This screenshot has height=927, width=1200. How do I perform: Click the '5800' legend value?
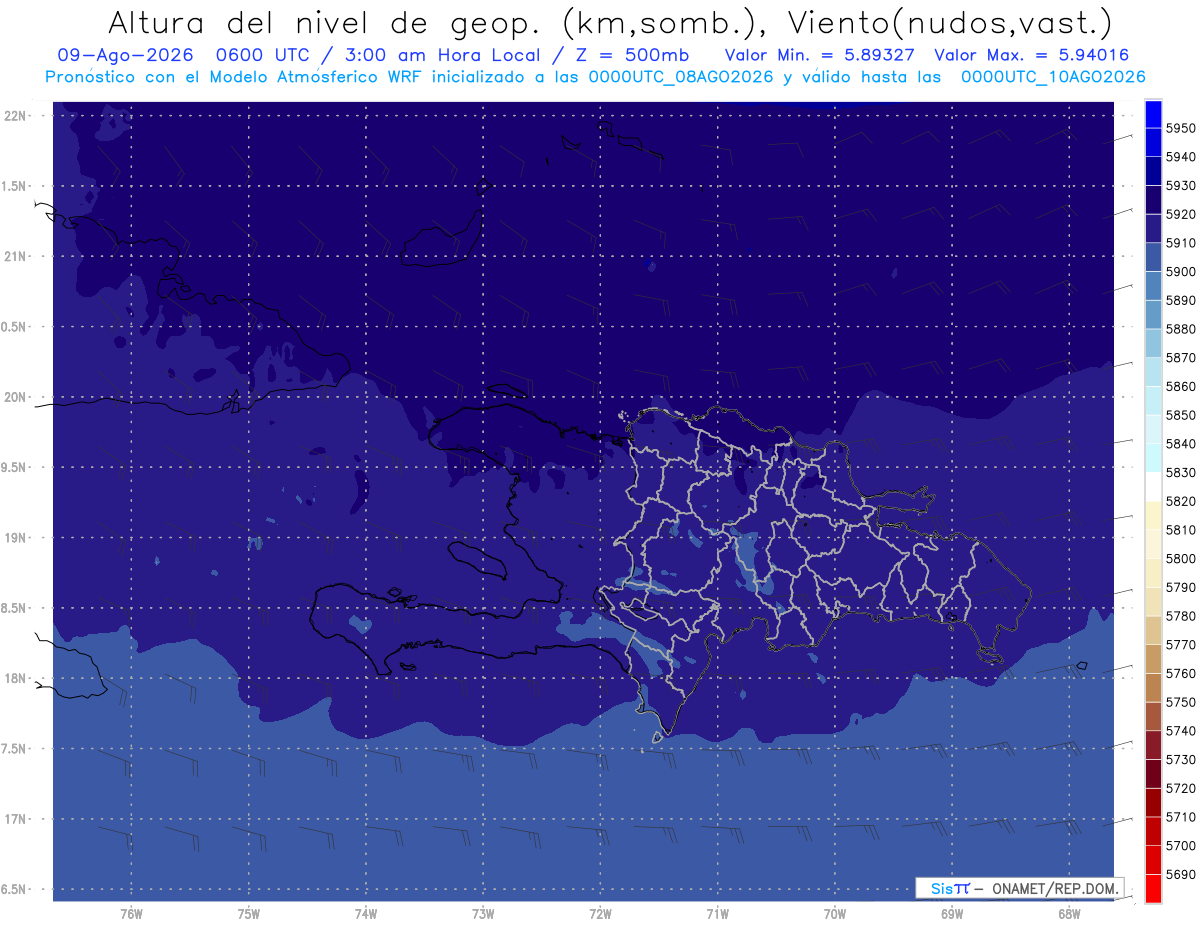pyautogui.click(x=1181, y=558)
